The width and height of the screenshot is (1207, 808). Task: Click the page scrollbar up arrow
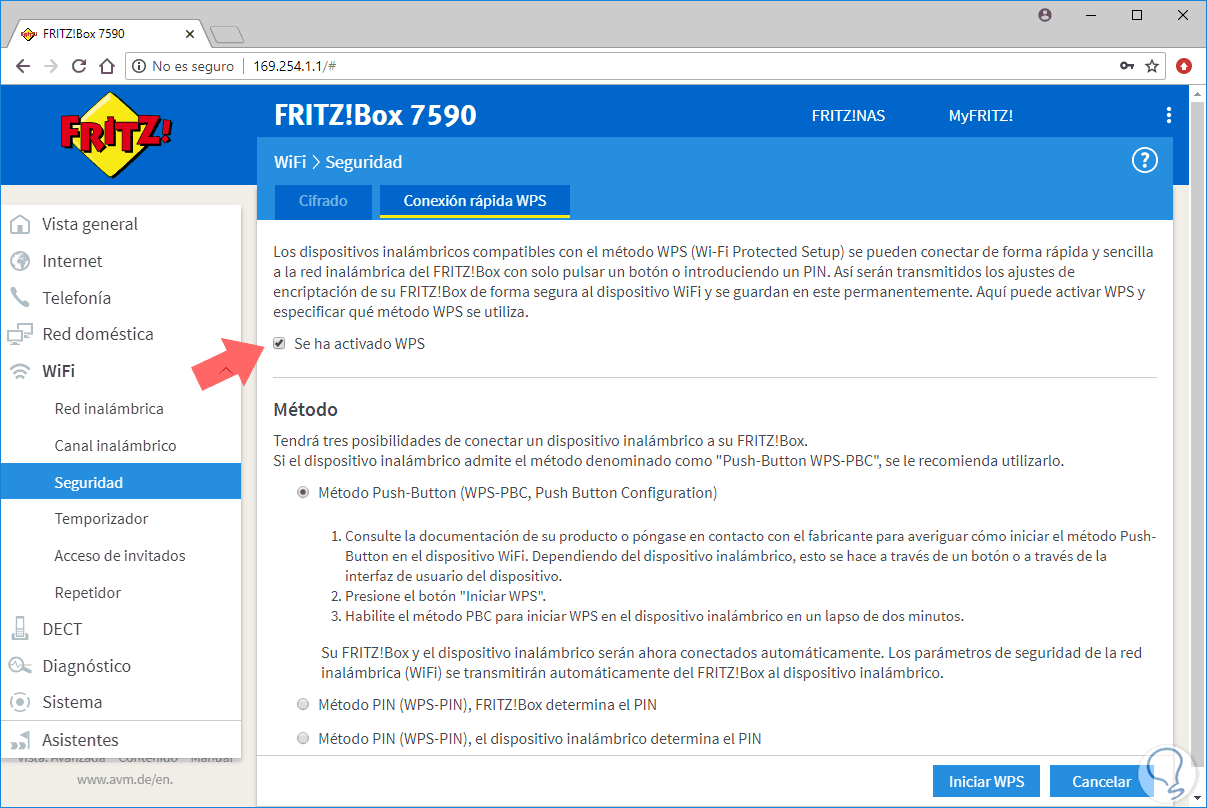[x=1198, y=93]
